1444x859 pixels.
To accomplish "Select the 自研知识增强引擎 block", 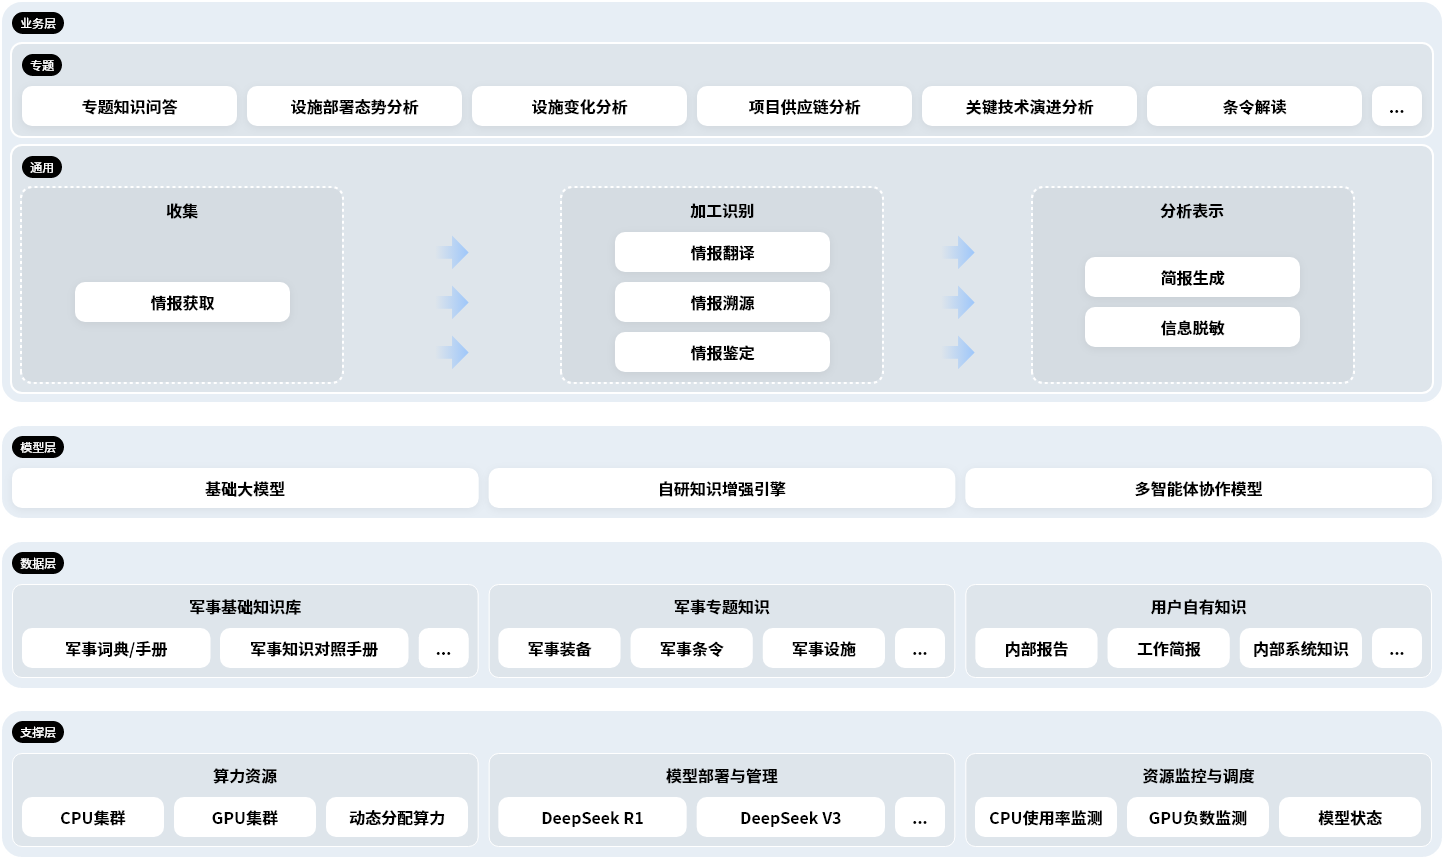I will [721, 489].
